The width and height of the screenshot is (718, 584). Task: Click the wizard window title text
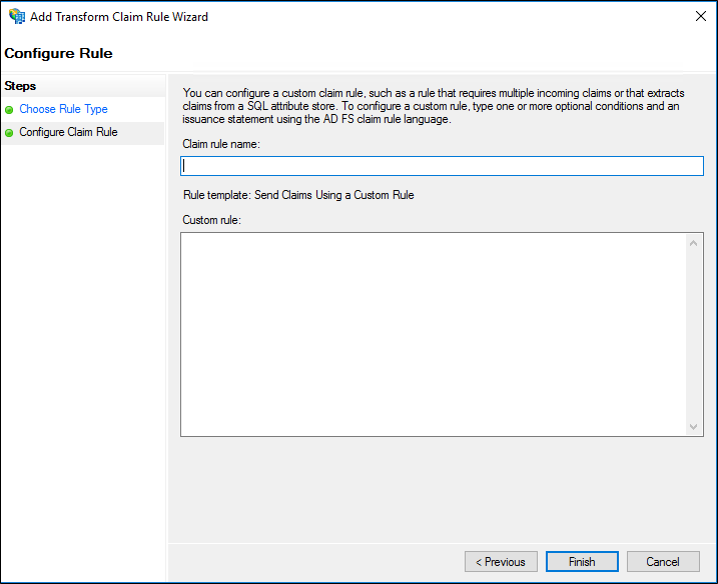click(119, 17)
